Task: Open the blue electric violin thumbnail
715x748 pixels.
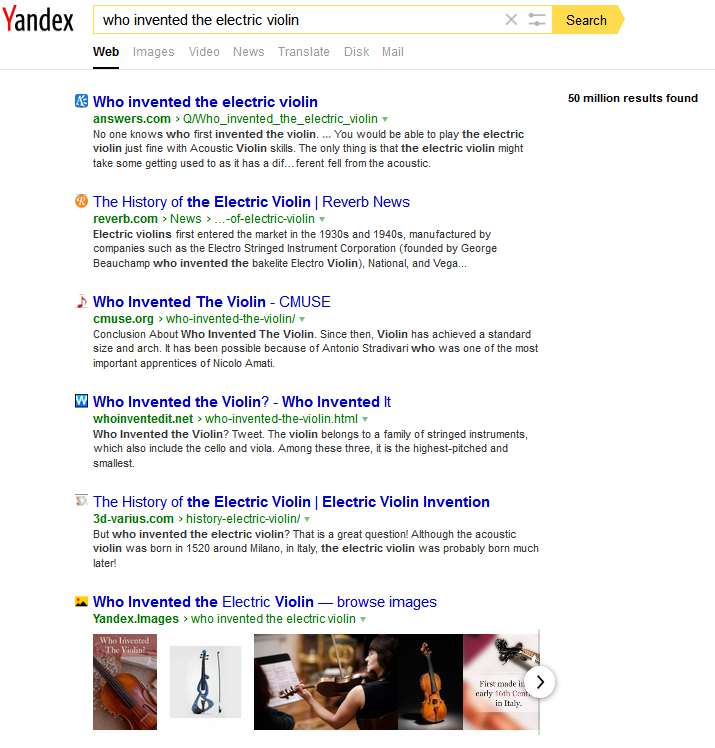Action: pos(206,682)
